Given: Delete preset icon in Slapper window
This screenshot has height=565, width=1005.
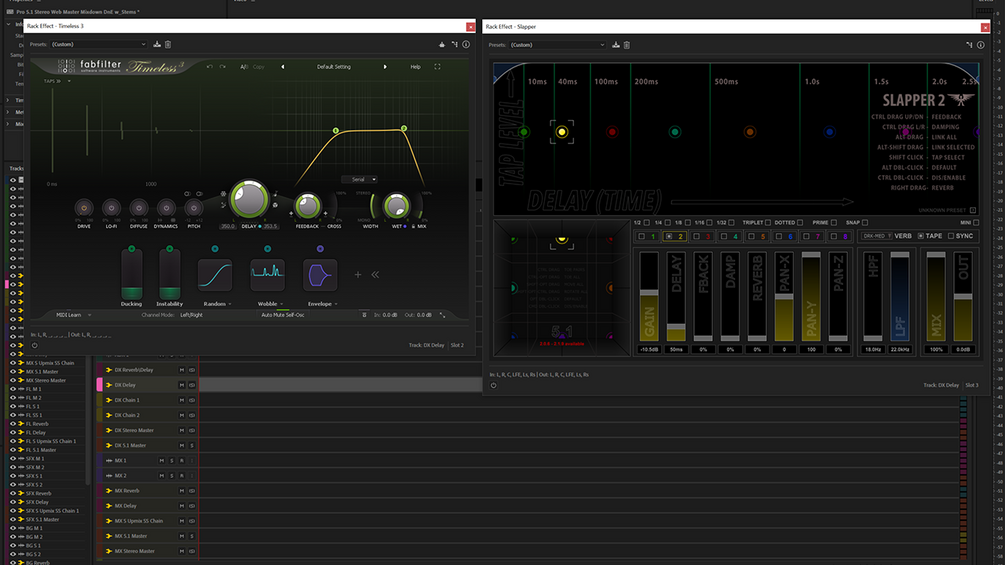Looking at the screenshot, I should click(627, 45).
